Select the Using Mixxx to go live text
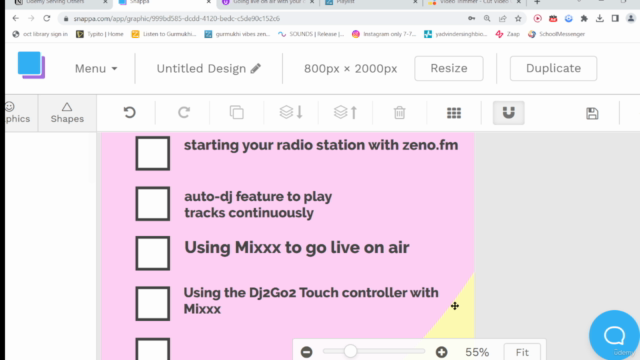The width and height of the screenshot is (640, 360). [297, 248]
